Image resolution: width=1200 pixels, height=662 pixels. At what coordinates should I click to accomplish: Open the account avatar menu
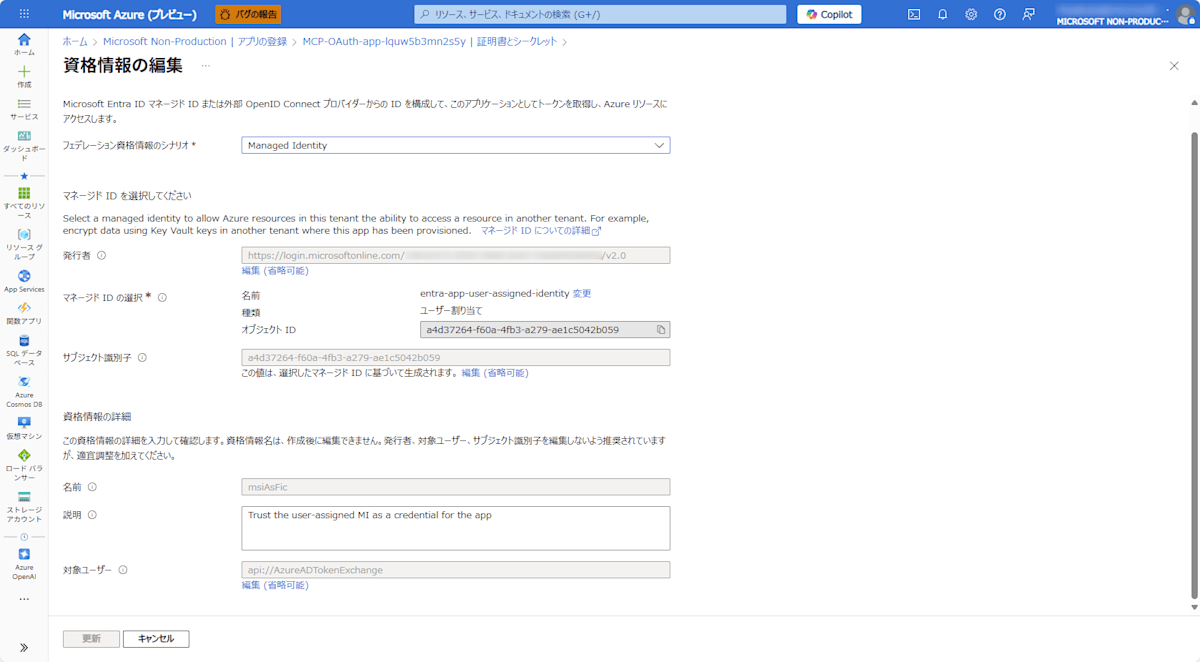tap(1185, 14)
